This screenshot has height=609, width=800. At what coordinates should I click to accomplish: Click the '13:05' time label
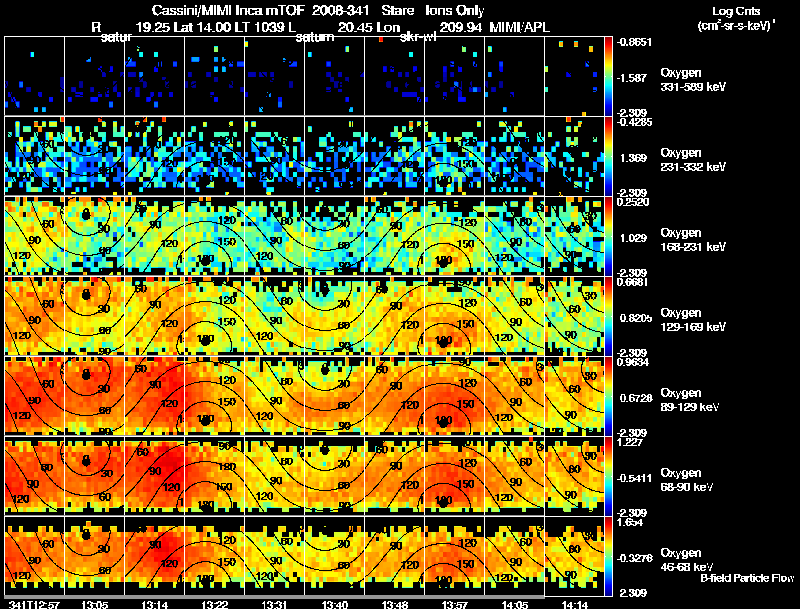(94, 604)
